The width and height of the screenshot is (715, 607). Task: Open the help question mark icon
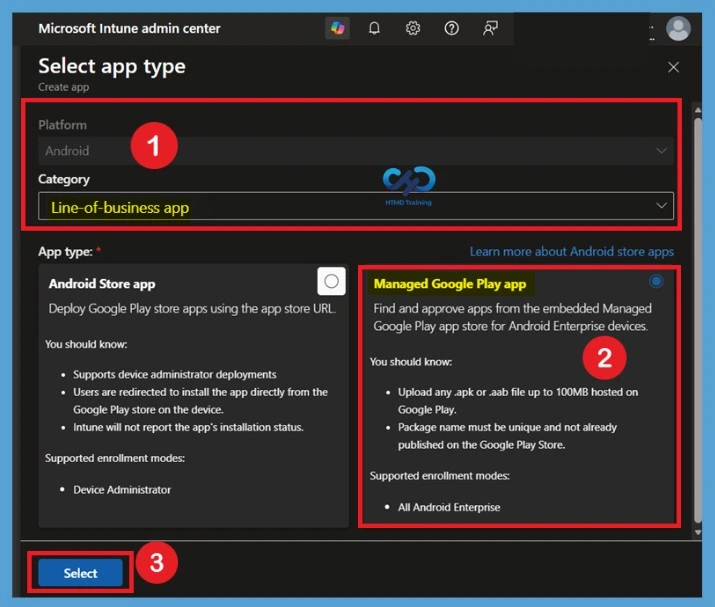(451, 28)
